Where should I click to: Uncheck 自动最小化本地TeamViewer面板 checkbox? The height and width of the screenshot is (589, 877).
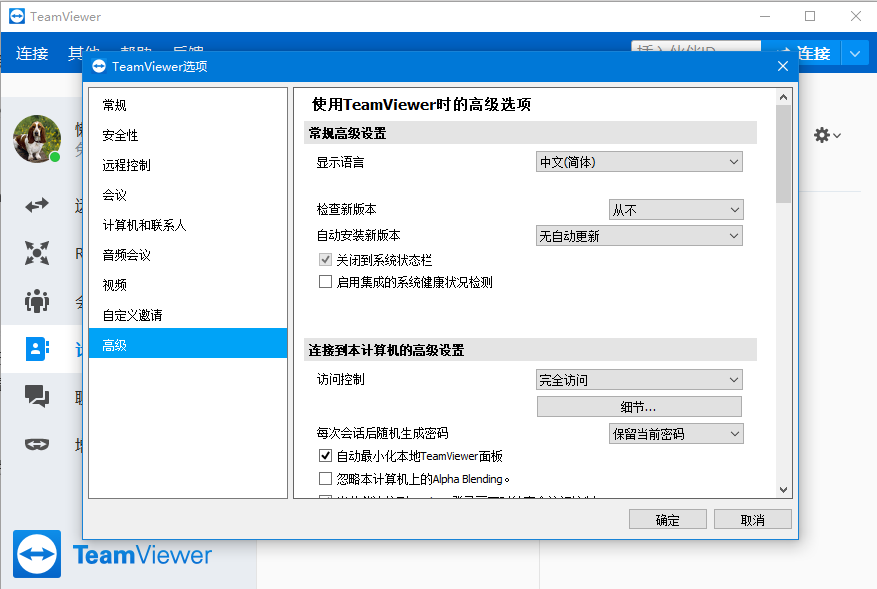325,455
